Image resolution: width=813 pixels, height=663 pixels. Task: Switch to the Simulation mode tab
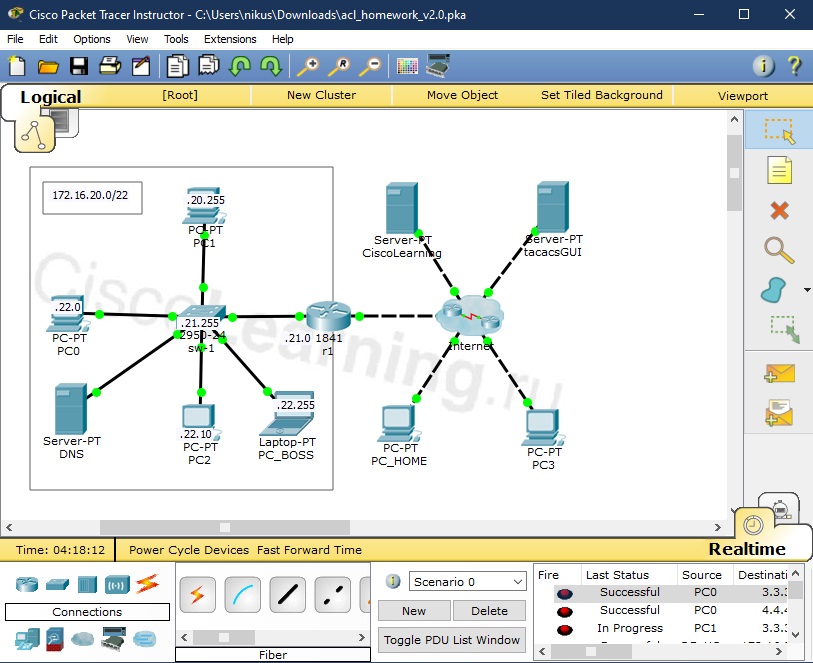pos(781,508)
